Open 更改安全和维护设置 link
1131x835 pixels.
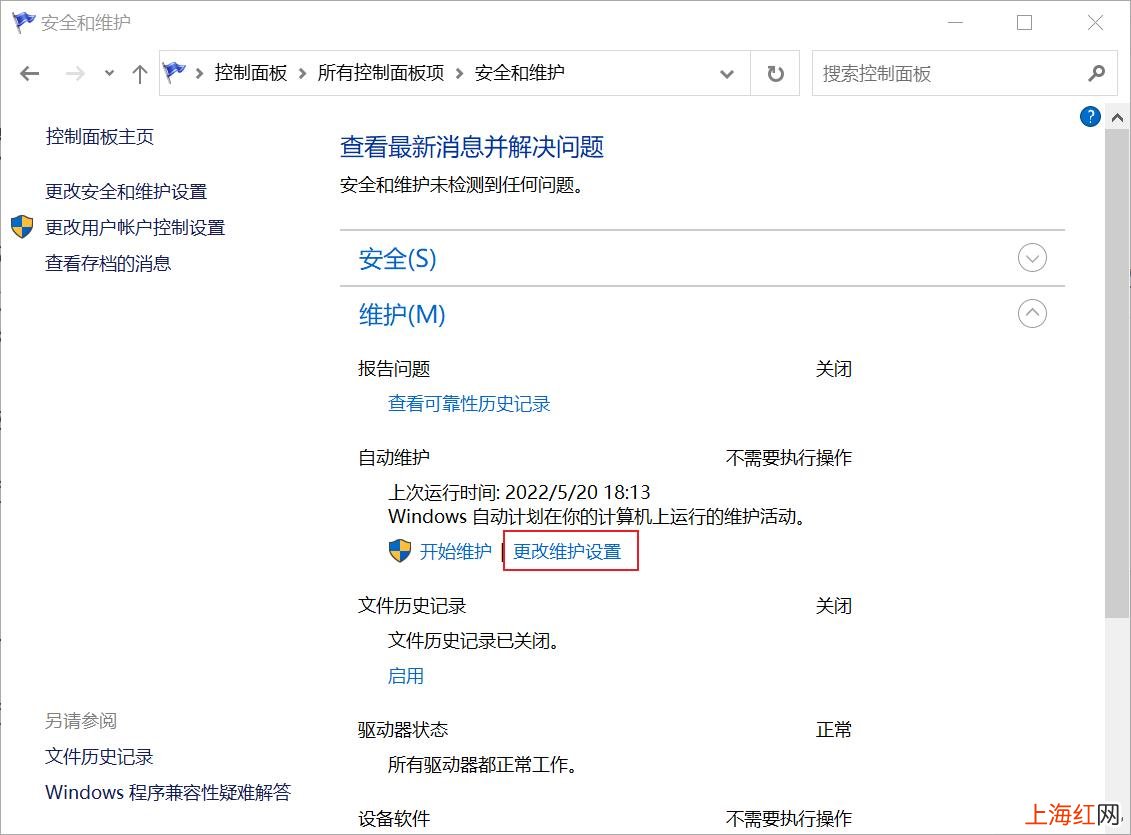pos(126,191)
